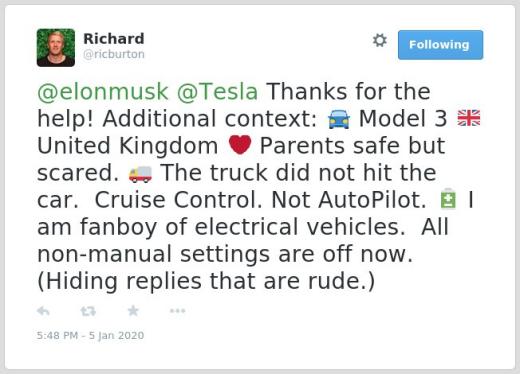
Task: Retweet this tweet using retweet icon
Action: pos(88,311)
